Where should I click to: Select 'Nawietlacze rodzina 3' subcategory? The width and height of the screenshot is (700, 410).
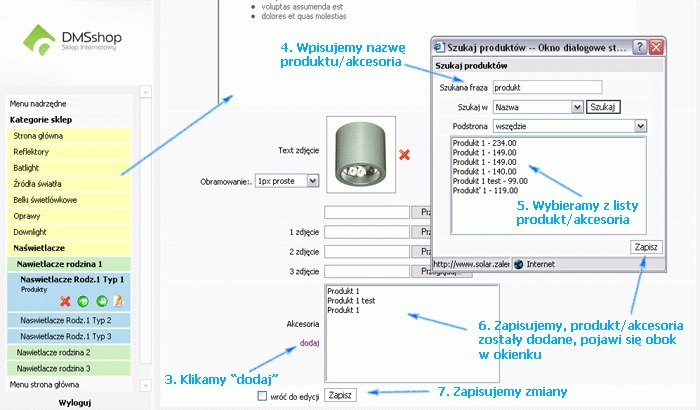coord(69,368)
